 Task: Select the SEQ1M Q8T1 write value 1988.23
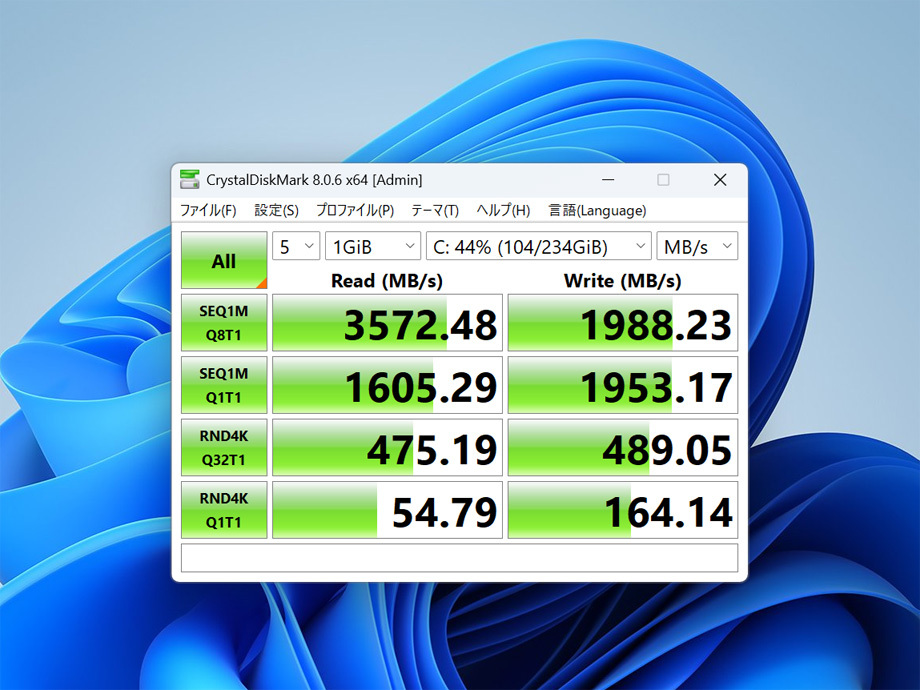[x=623, y=323]
